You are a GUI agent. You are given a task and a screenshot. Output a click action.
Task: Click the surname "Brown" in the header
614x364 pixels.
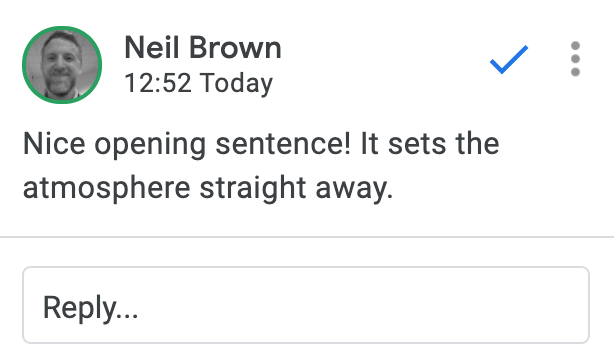[x=235, y=48]
